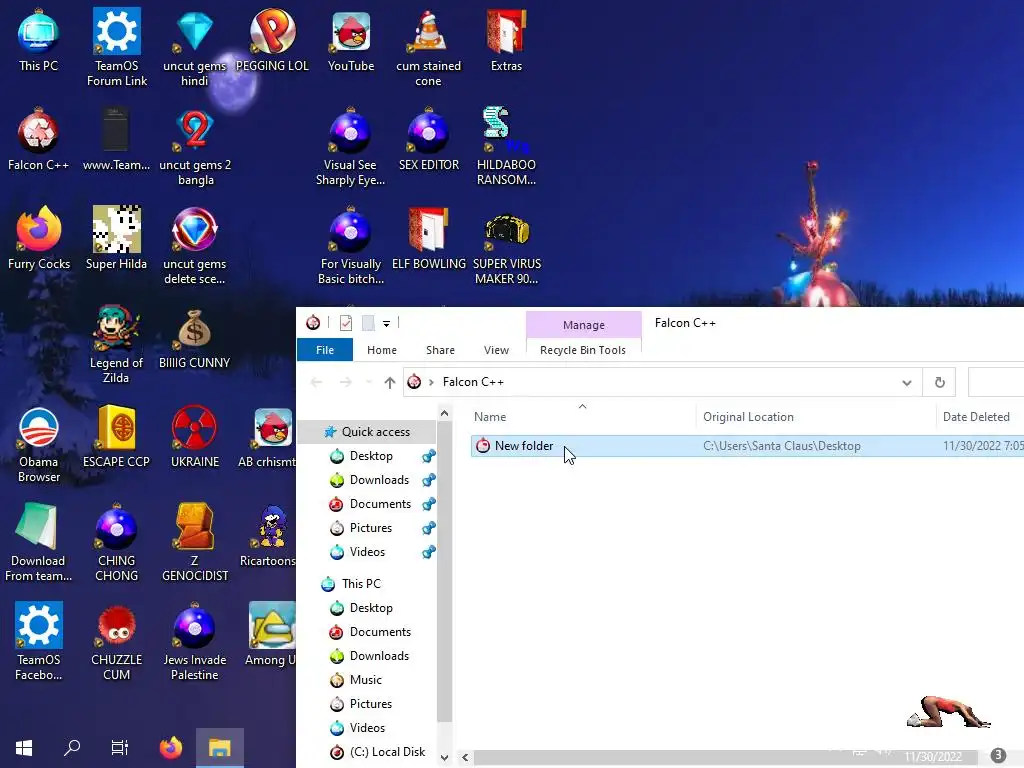Switch to the Home ribbon tab

pos(381,350)
